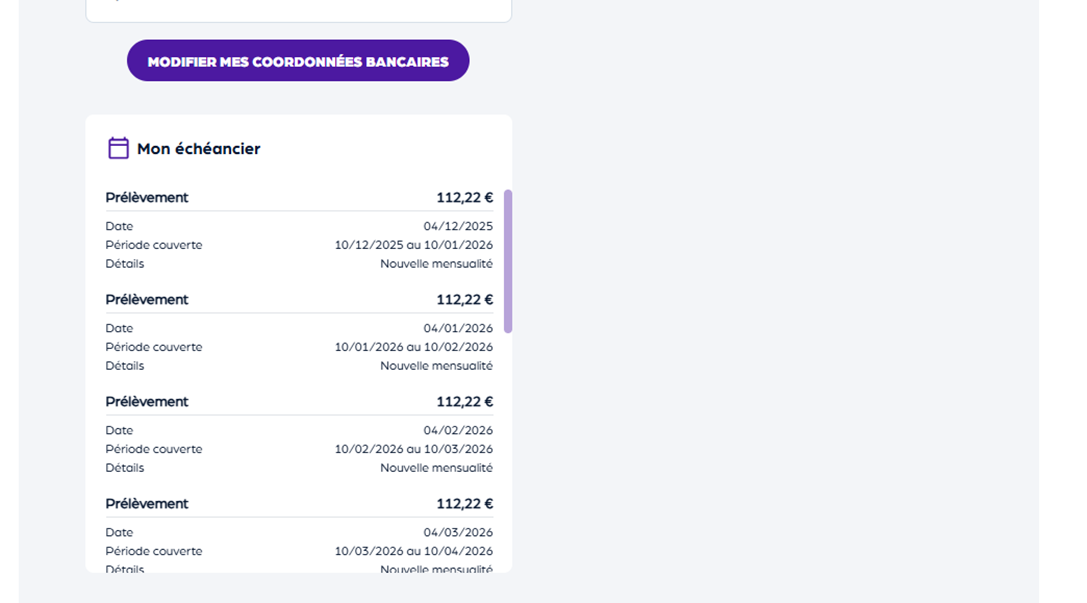Click the date 04/12/2025
Screen dimensions: 1087x603
pyautogui.click(x=458, y=227)
